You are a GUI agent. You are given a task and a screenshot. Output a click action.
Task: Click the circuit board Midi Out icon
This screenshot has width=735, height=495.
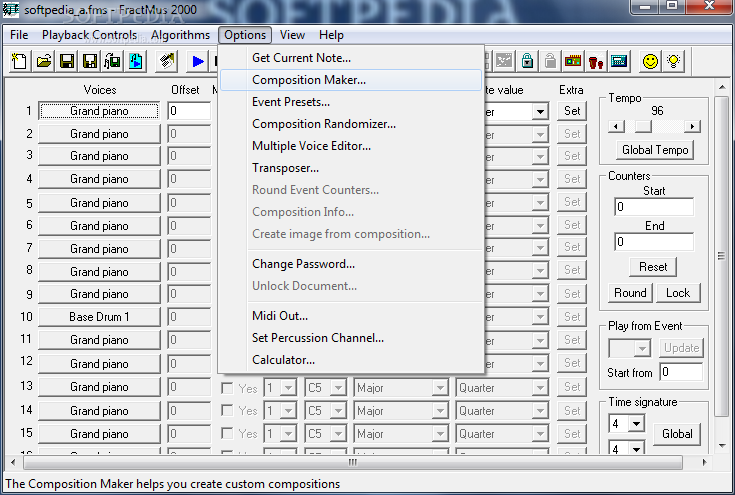[573, 61]
